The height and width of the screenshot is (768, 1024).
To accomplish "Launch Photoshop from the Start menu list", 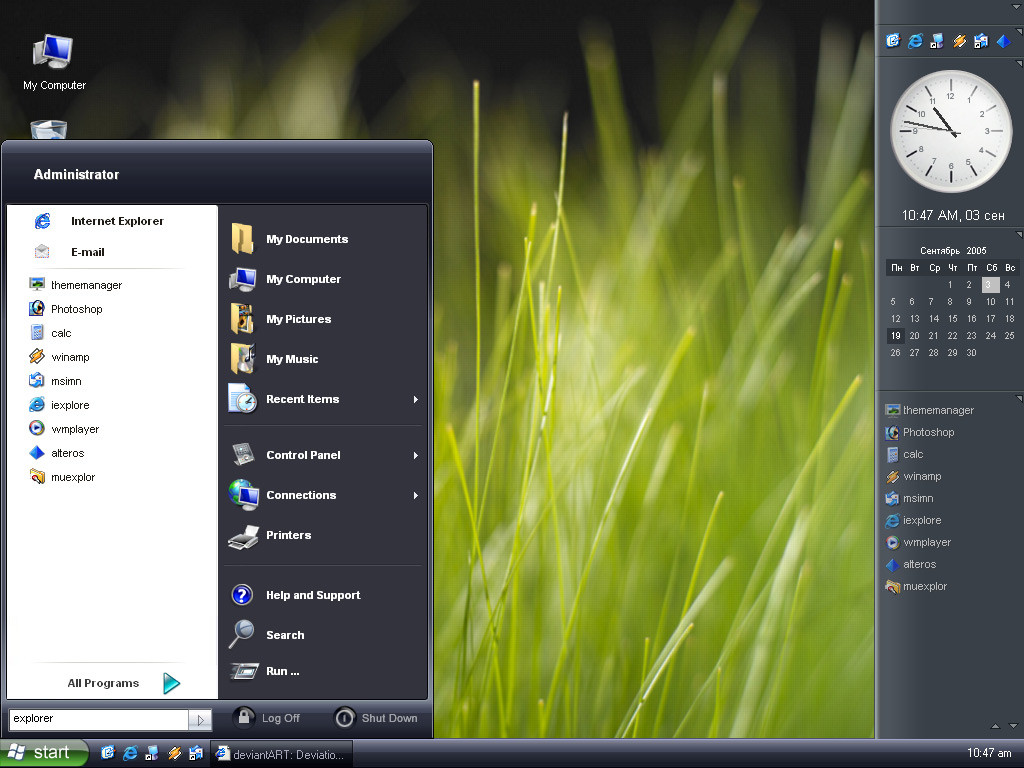I will click(65, 309).
